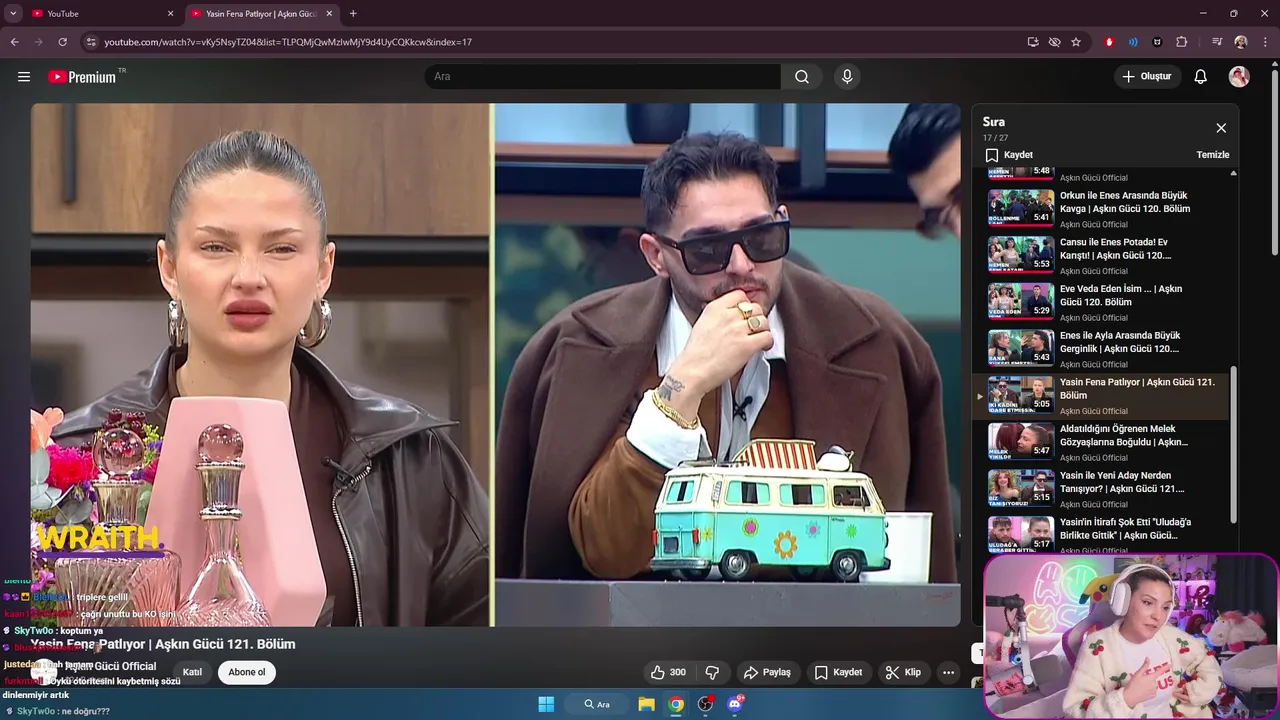Open the YouTube hamburger guide menu

(24, 77)
